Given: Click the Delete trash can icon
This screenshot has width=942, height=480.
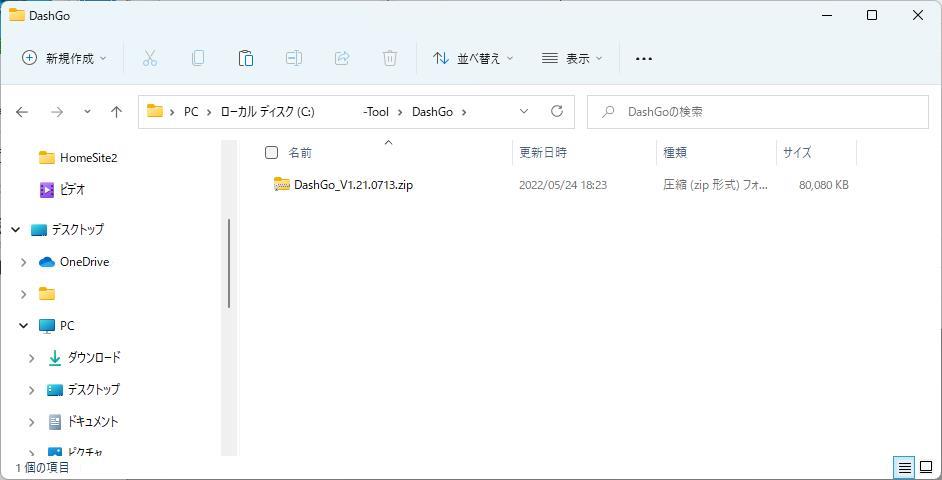Looking at the screenshot, I should tap(390, 58).
